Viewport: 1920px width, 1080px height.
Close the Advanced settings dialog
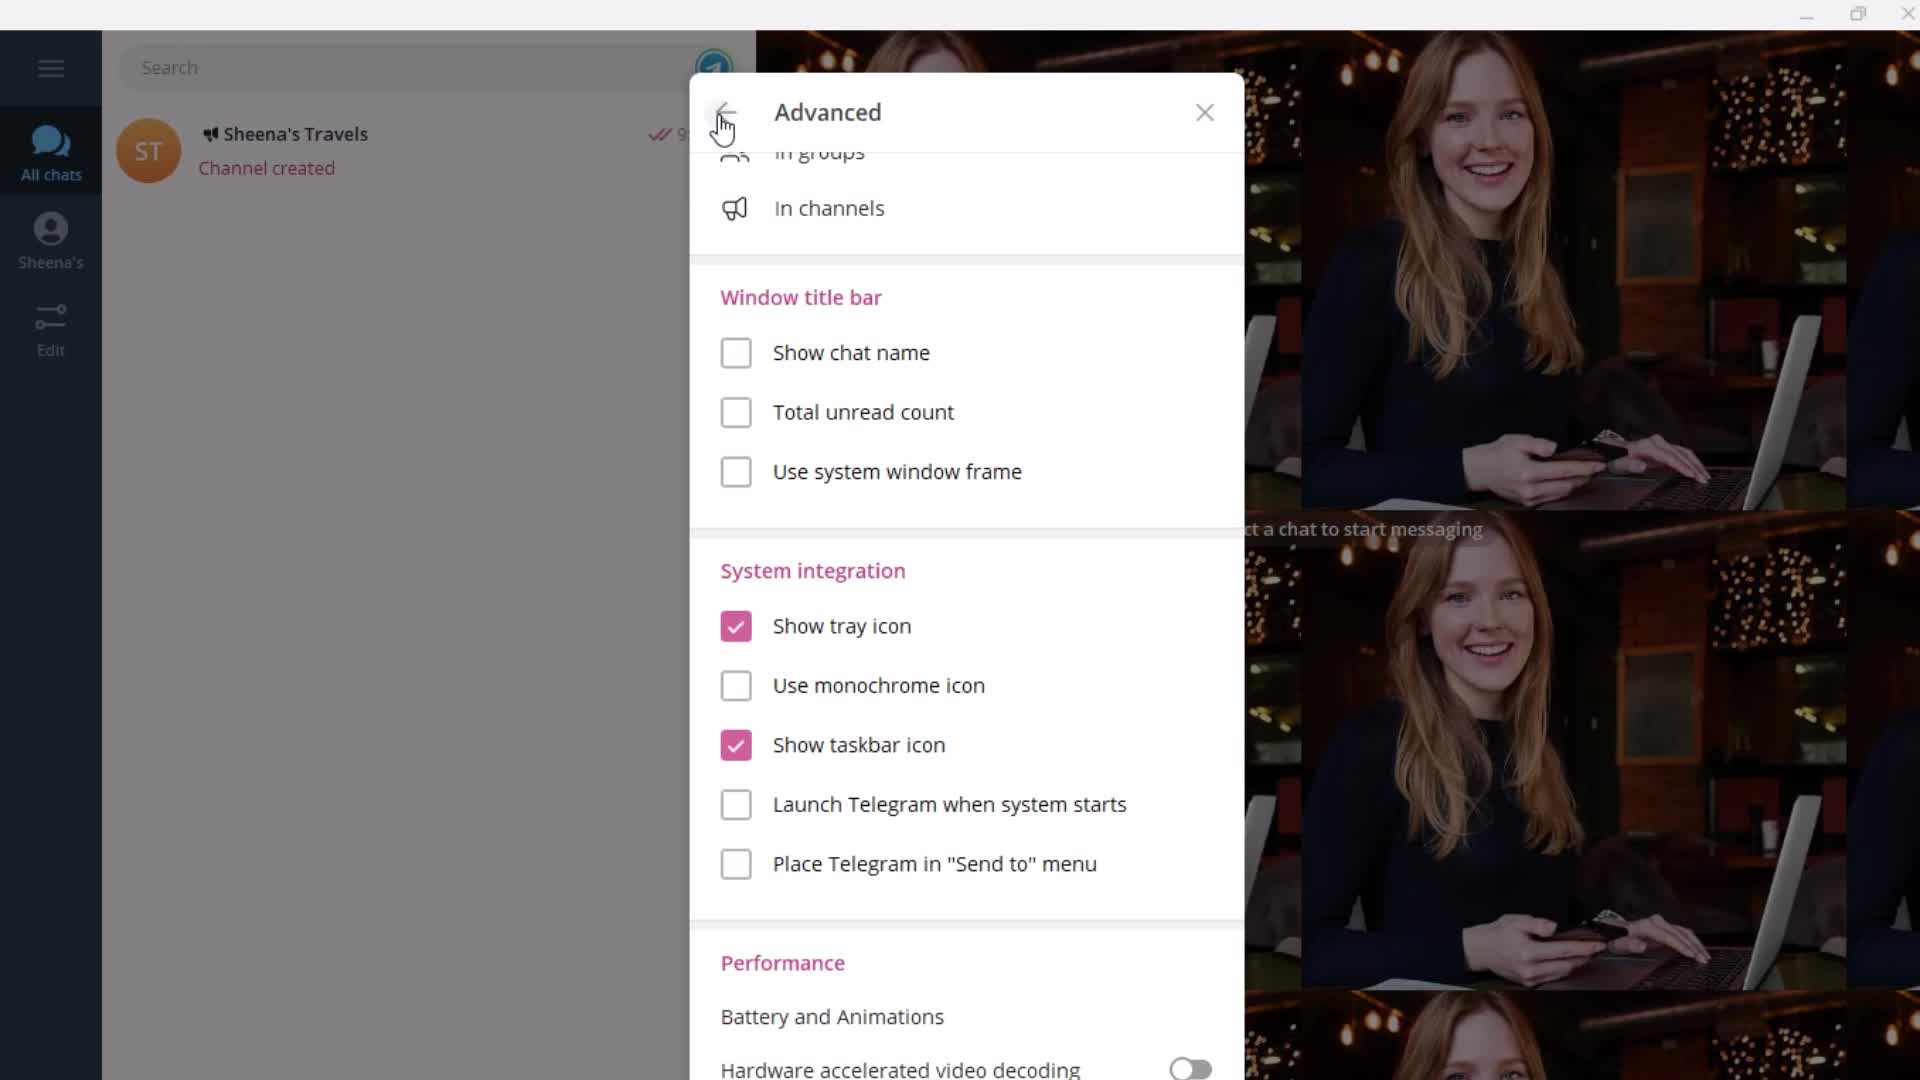click(1203, 112)
